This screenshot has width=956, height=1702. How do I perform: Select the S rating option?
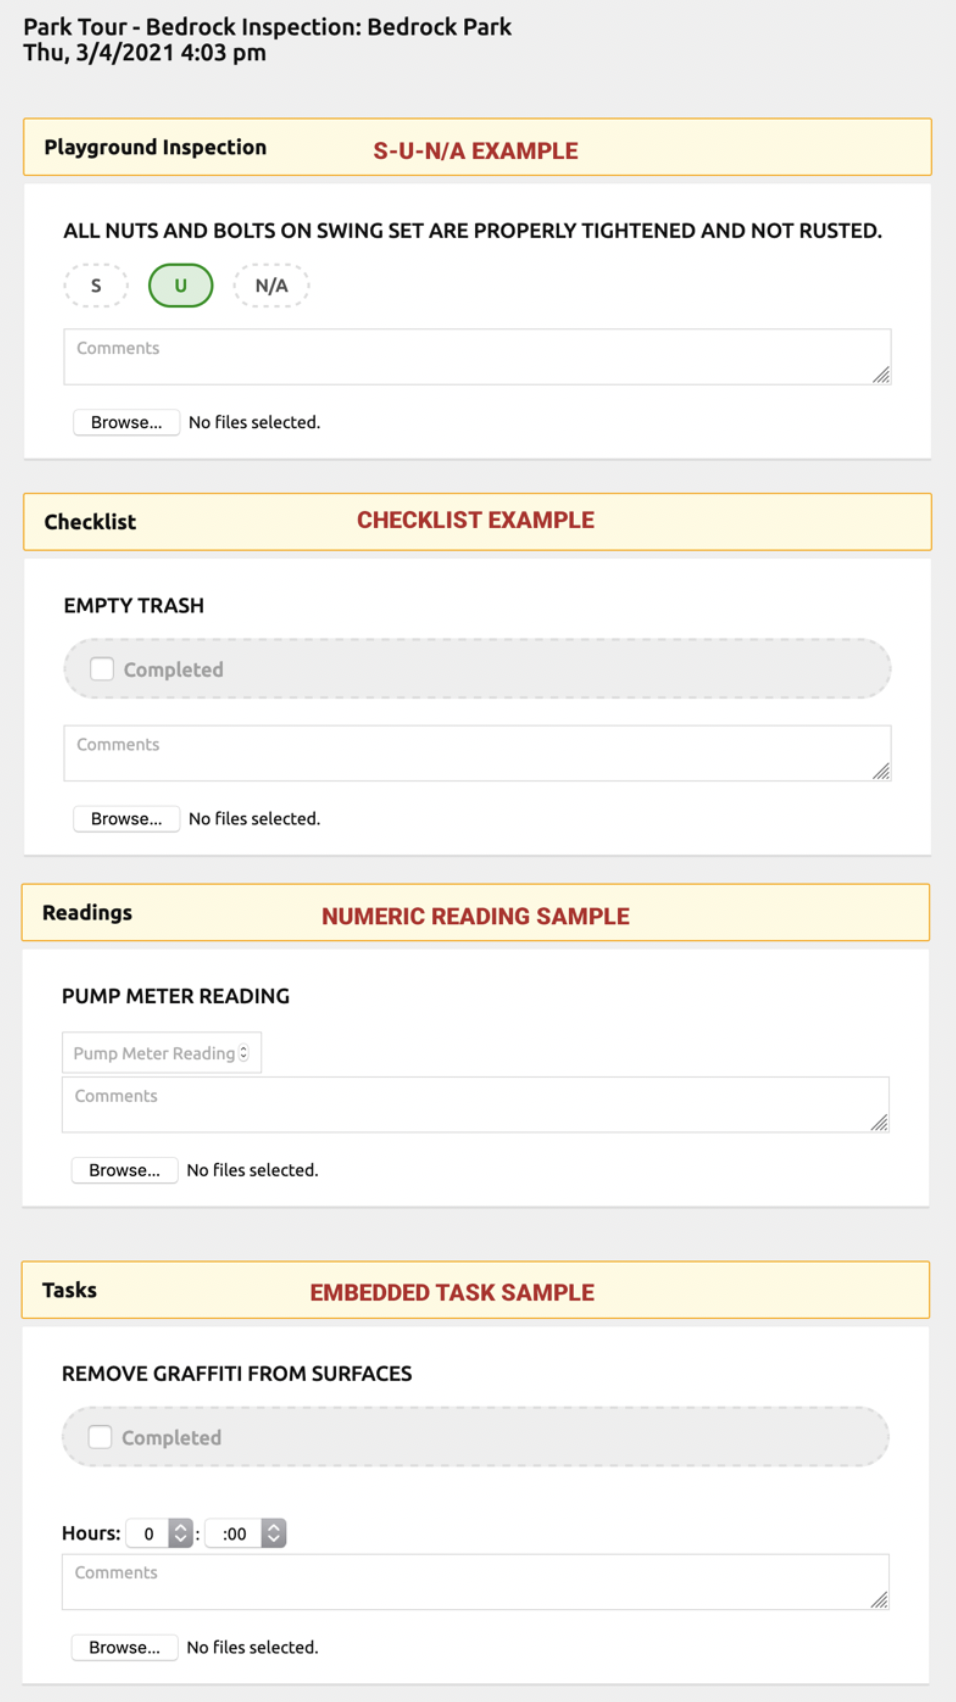[96, 286]
